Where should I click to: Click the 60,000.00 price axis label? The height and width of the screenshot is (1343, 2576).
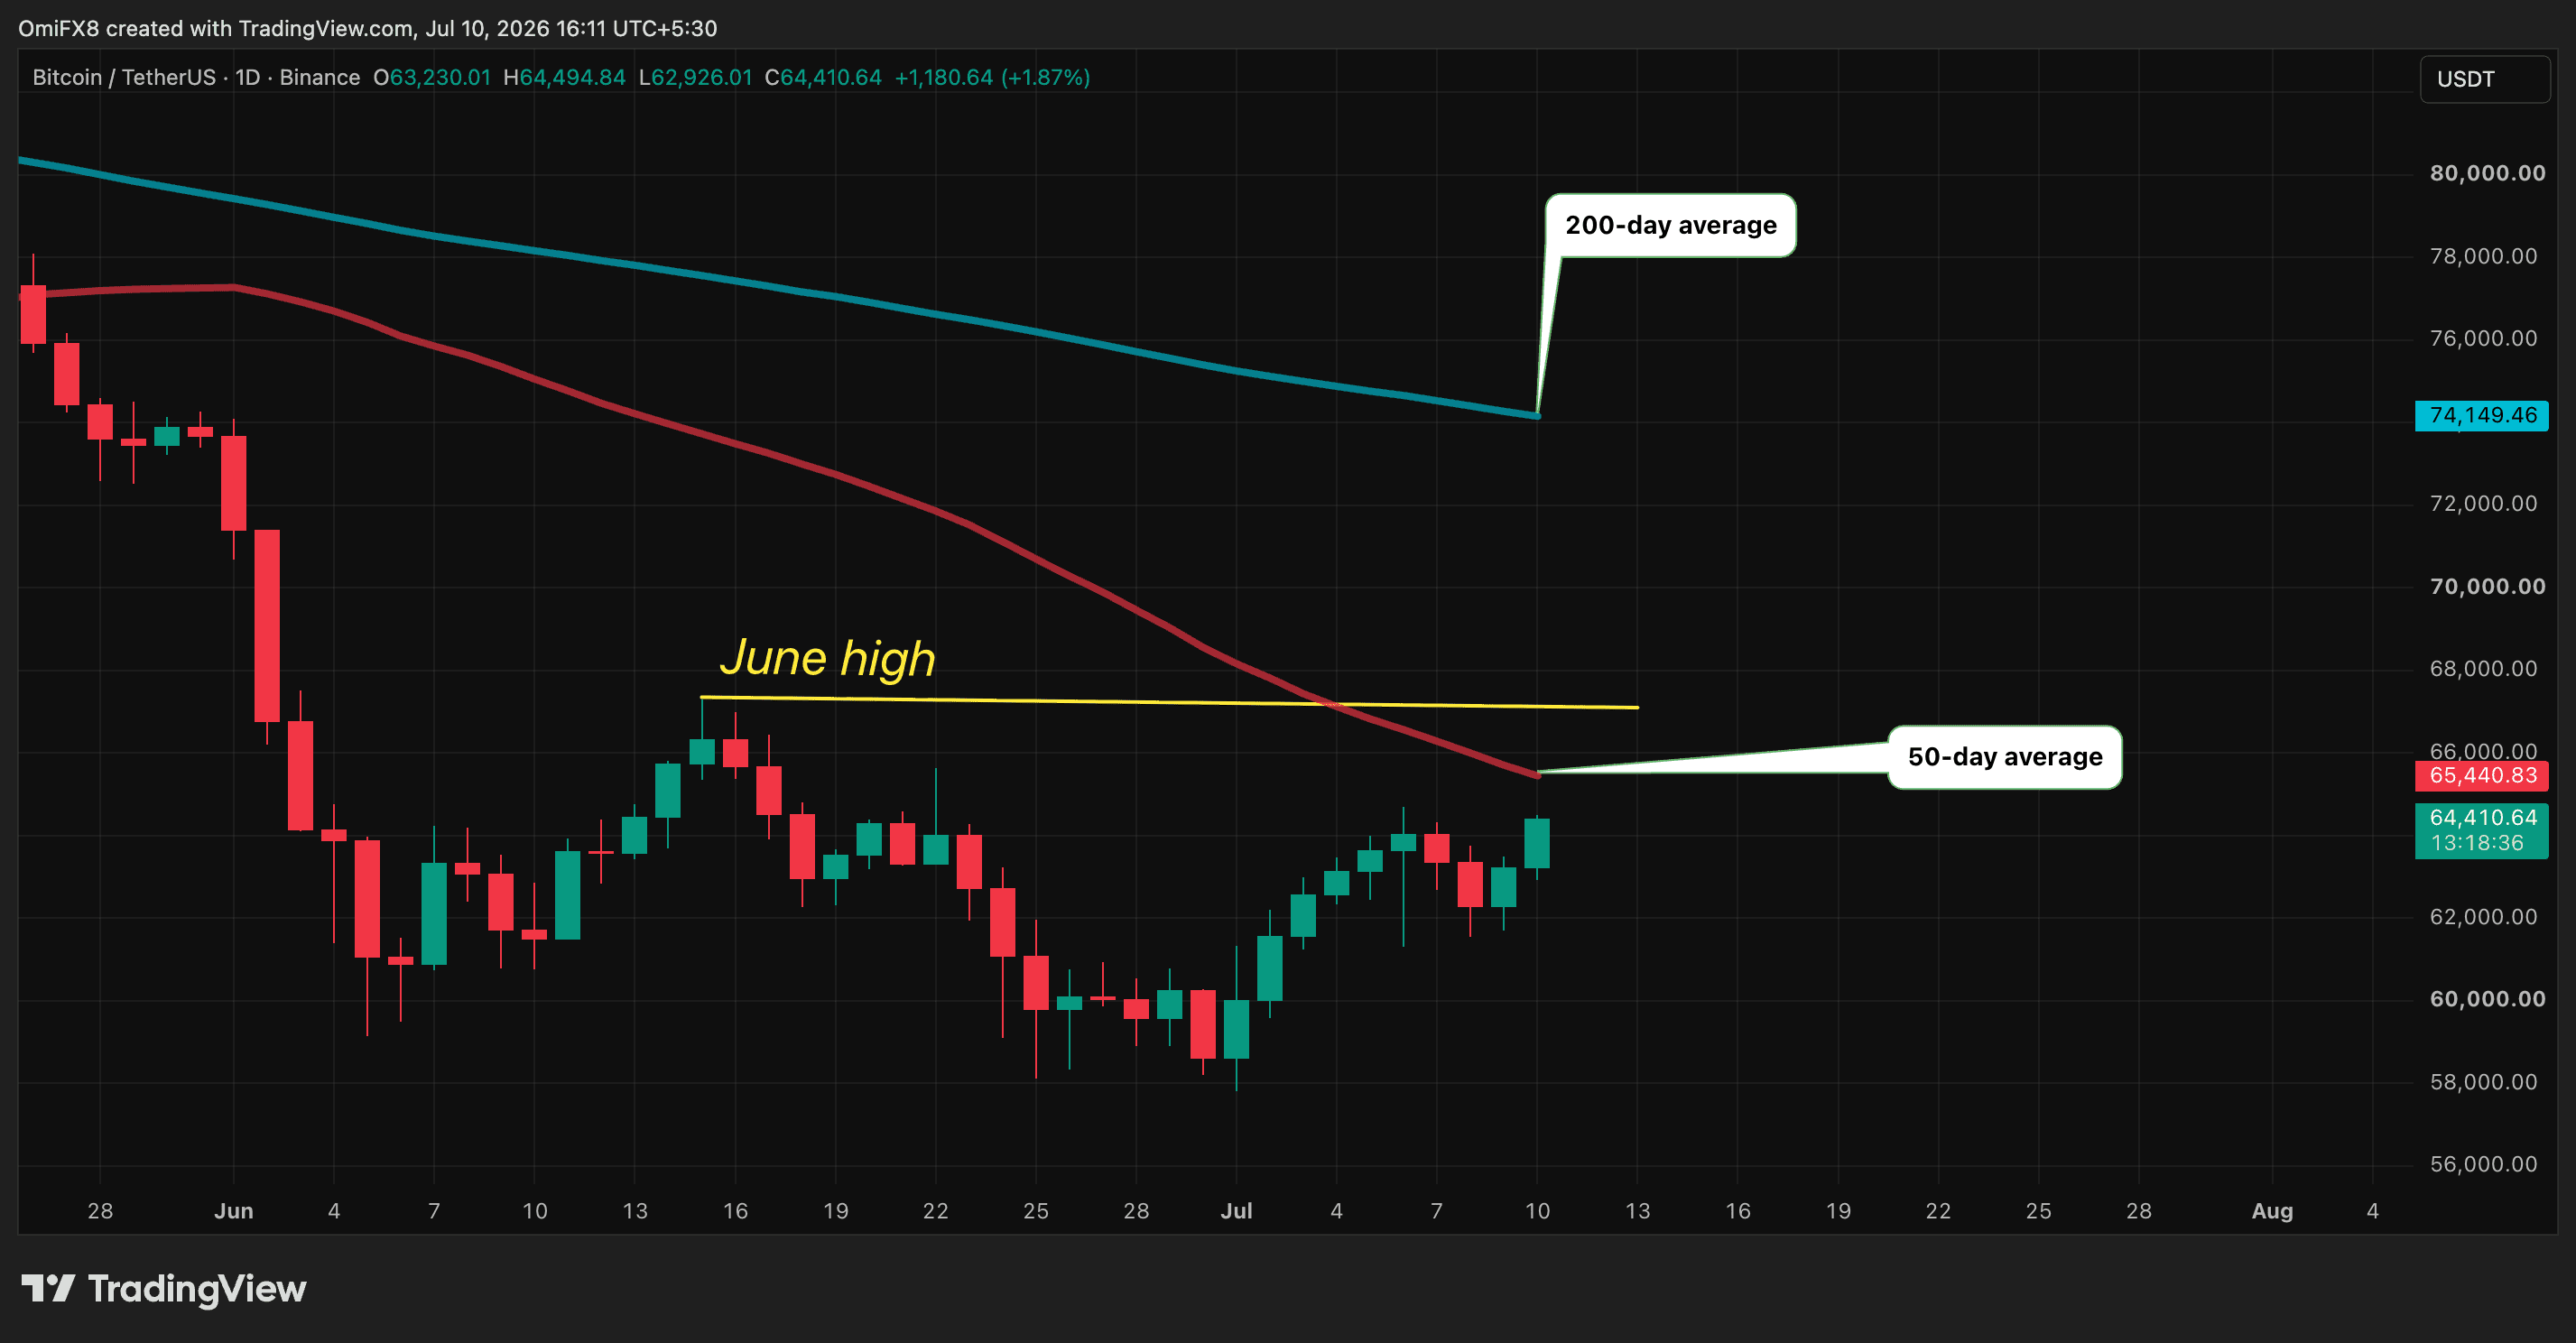click(x=2487, y=999)
